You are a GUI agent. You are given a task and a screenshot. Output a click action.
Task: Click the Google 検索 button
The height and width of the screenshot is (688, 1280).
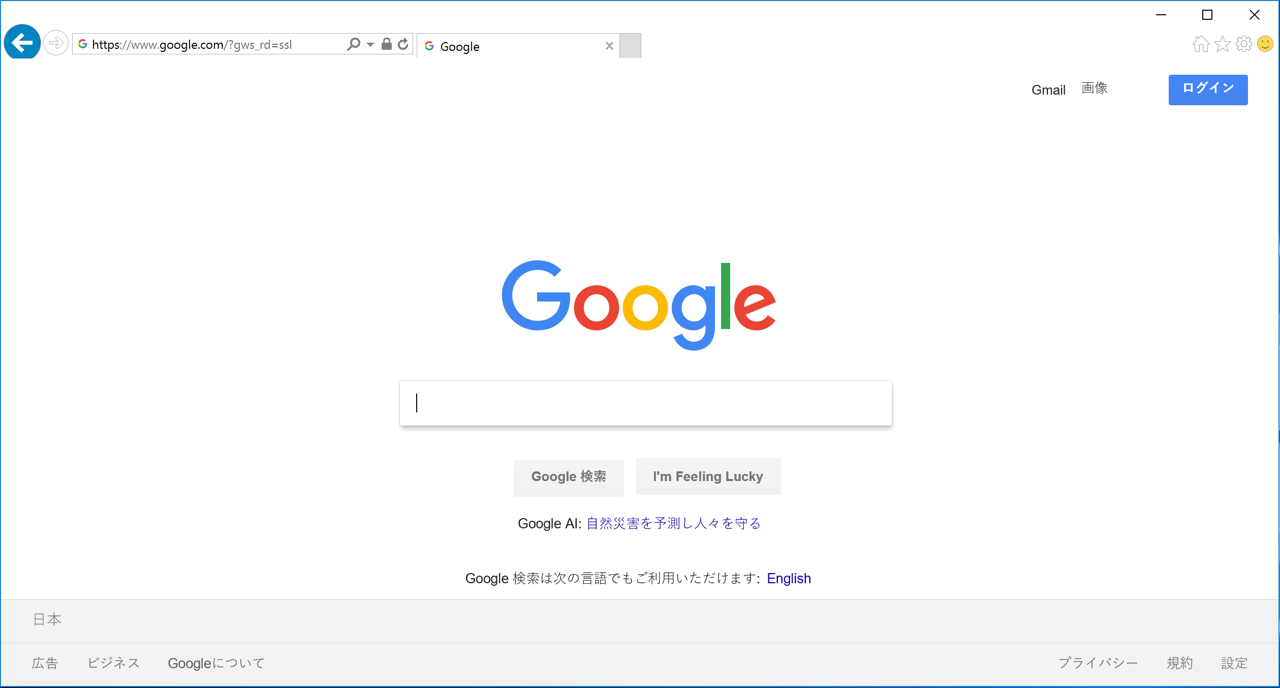pos(568,477)
